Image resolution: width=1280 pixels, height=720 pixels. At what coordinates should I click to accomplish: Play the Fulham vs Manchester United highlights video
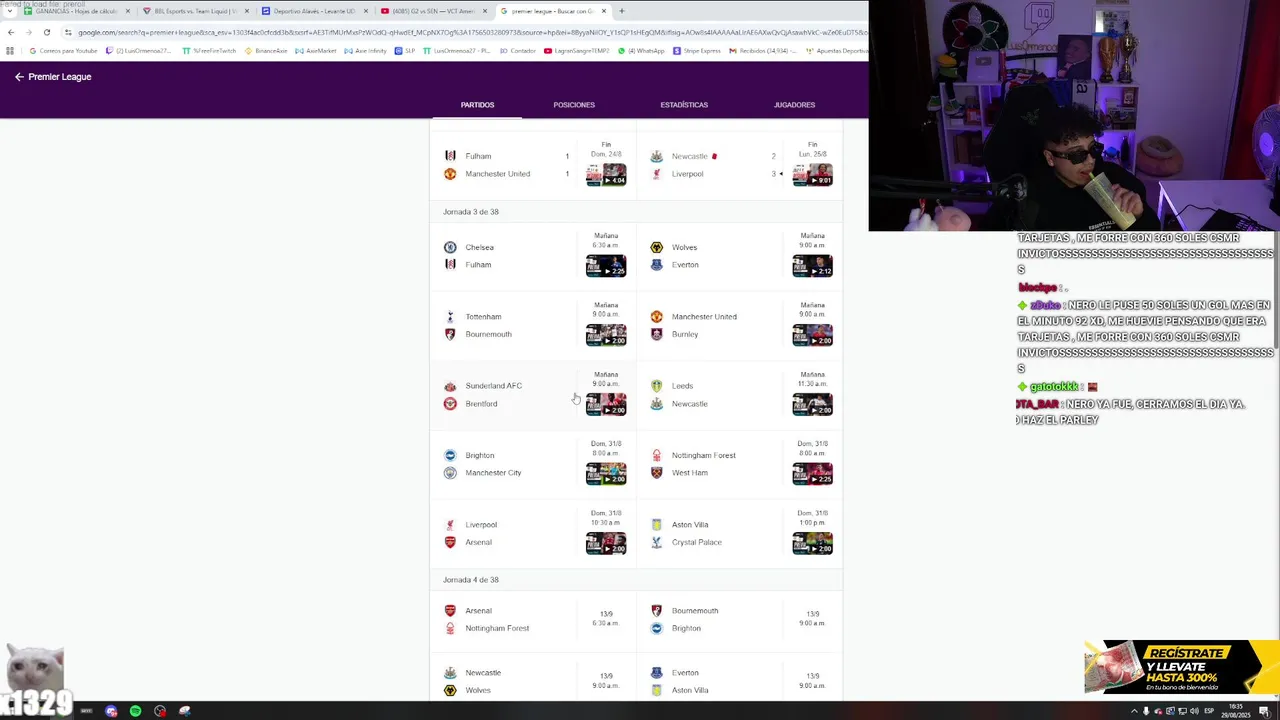[x=606, y=175]
